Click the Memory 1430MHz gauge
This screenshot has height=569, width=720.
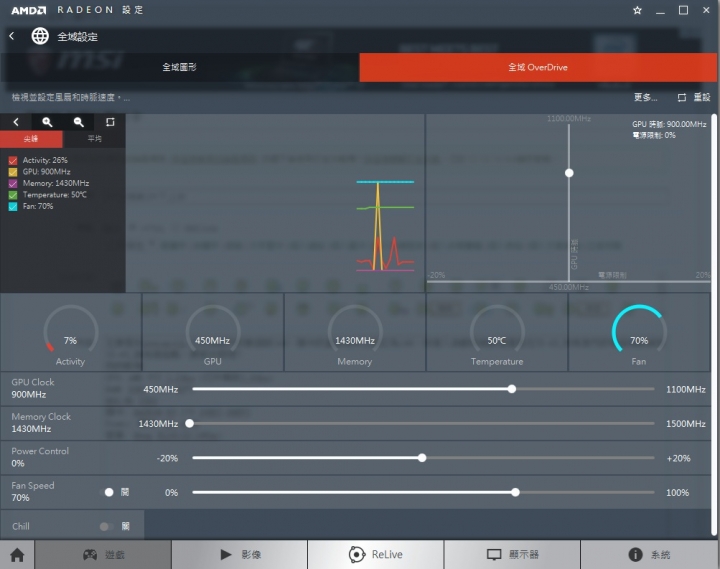[354, 332]
